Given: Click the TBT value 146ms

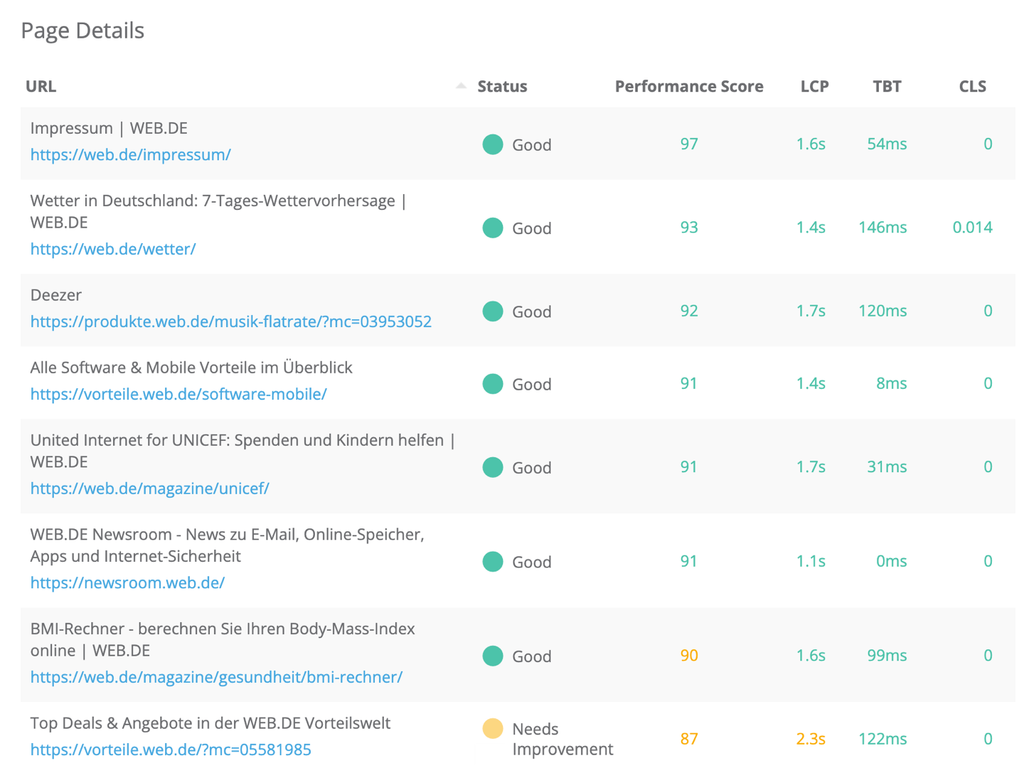Looking at the screenshot, I should click(882, 227).
